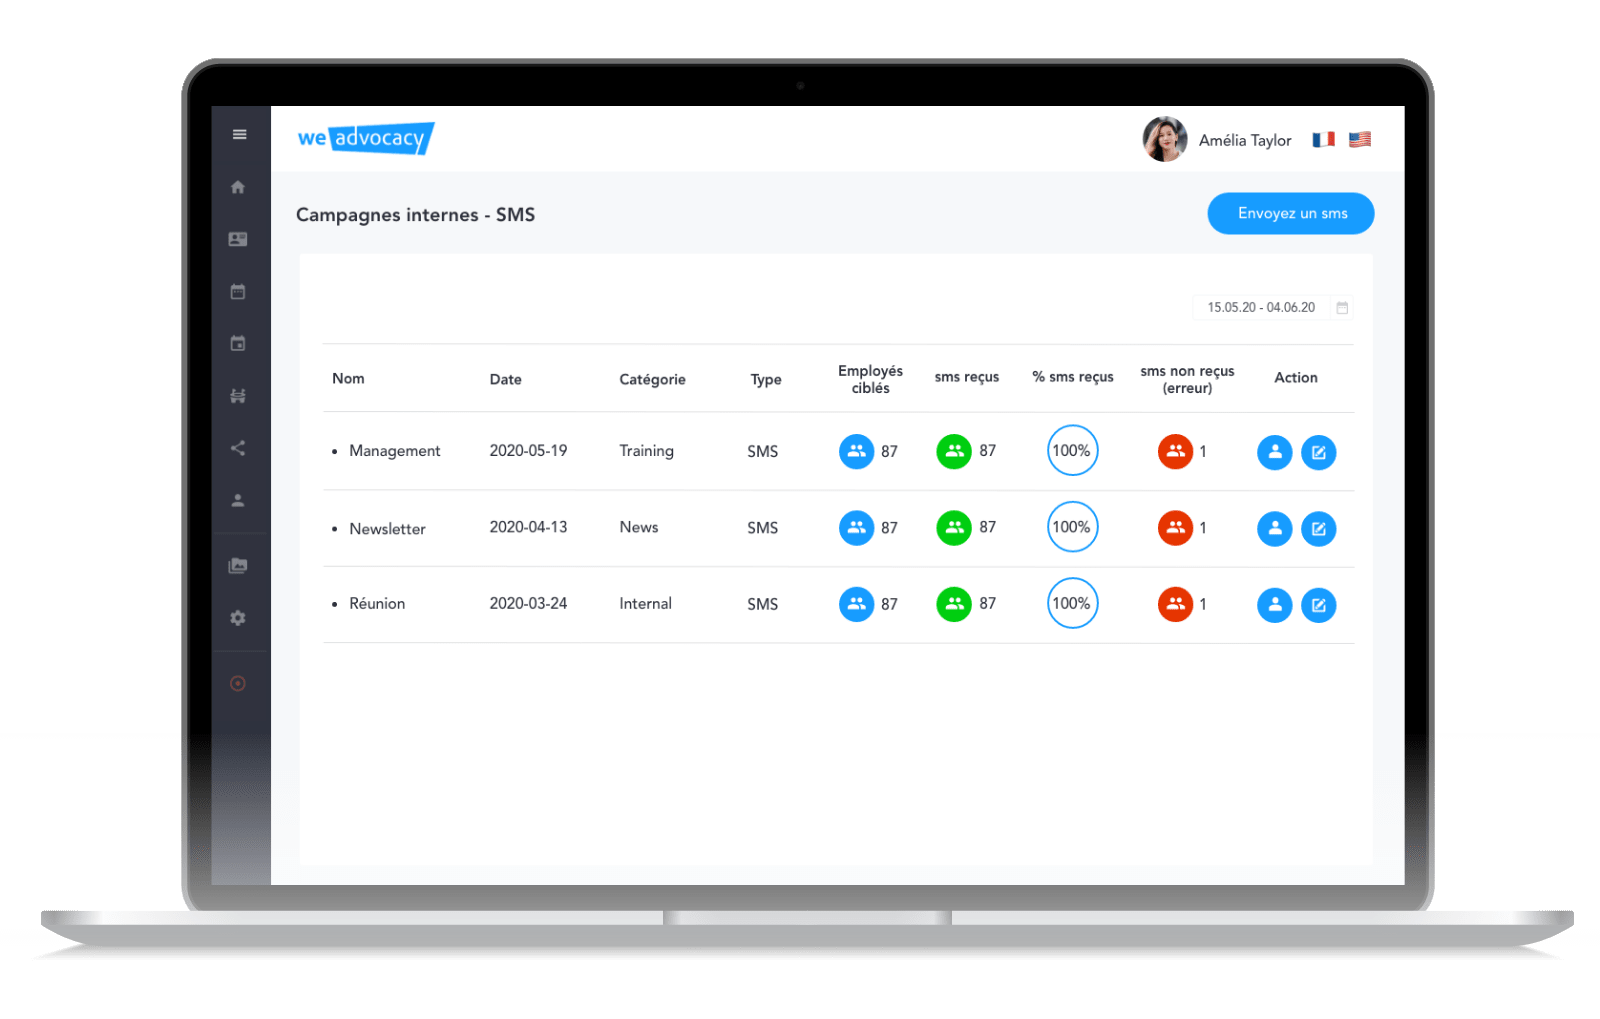Open the user profile sidebar icon
The width and height of the screenshot is (1600, 1019).
(238, 500)
